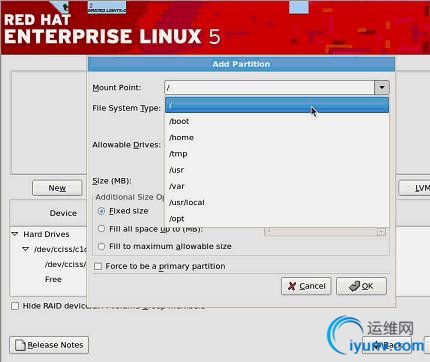Open the Release Notes
The image size is (430, 362).
click(49, 345)
